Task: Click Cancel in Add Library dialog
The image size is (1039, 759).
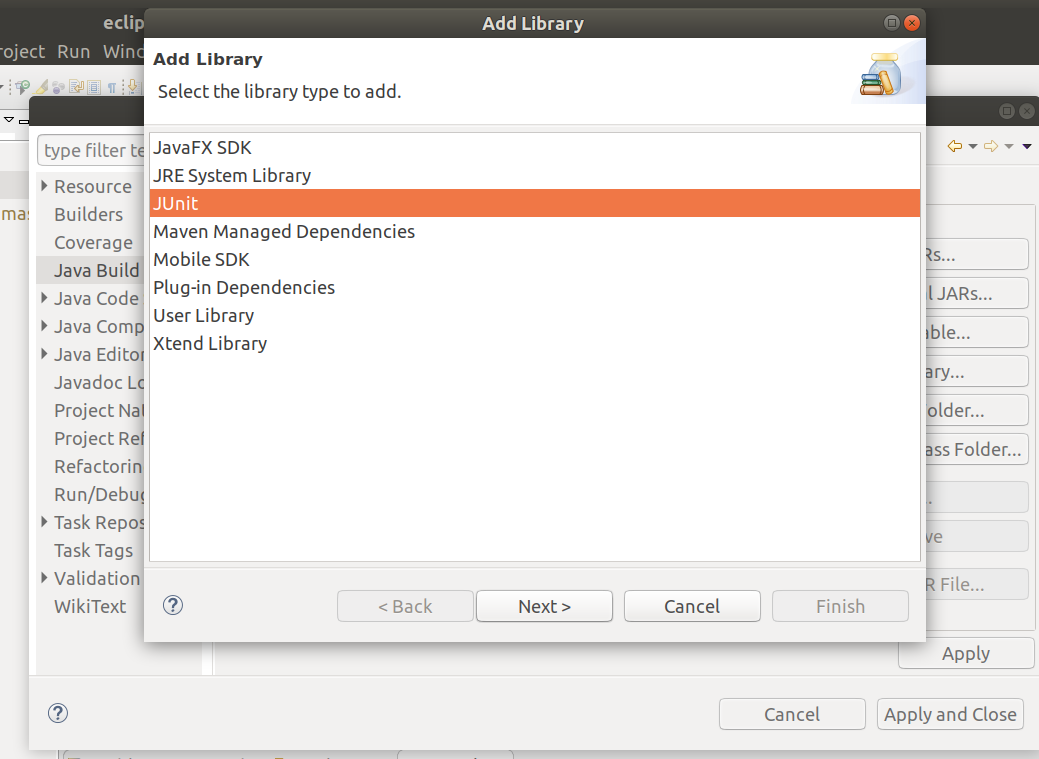Action: tap(692, 606)
